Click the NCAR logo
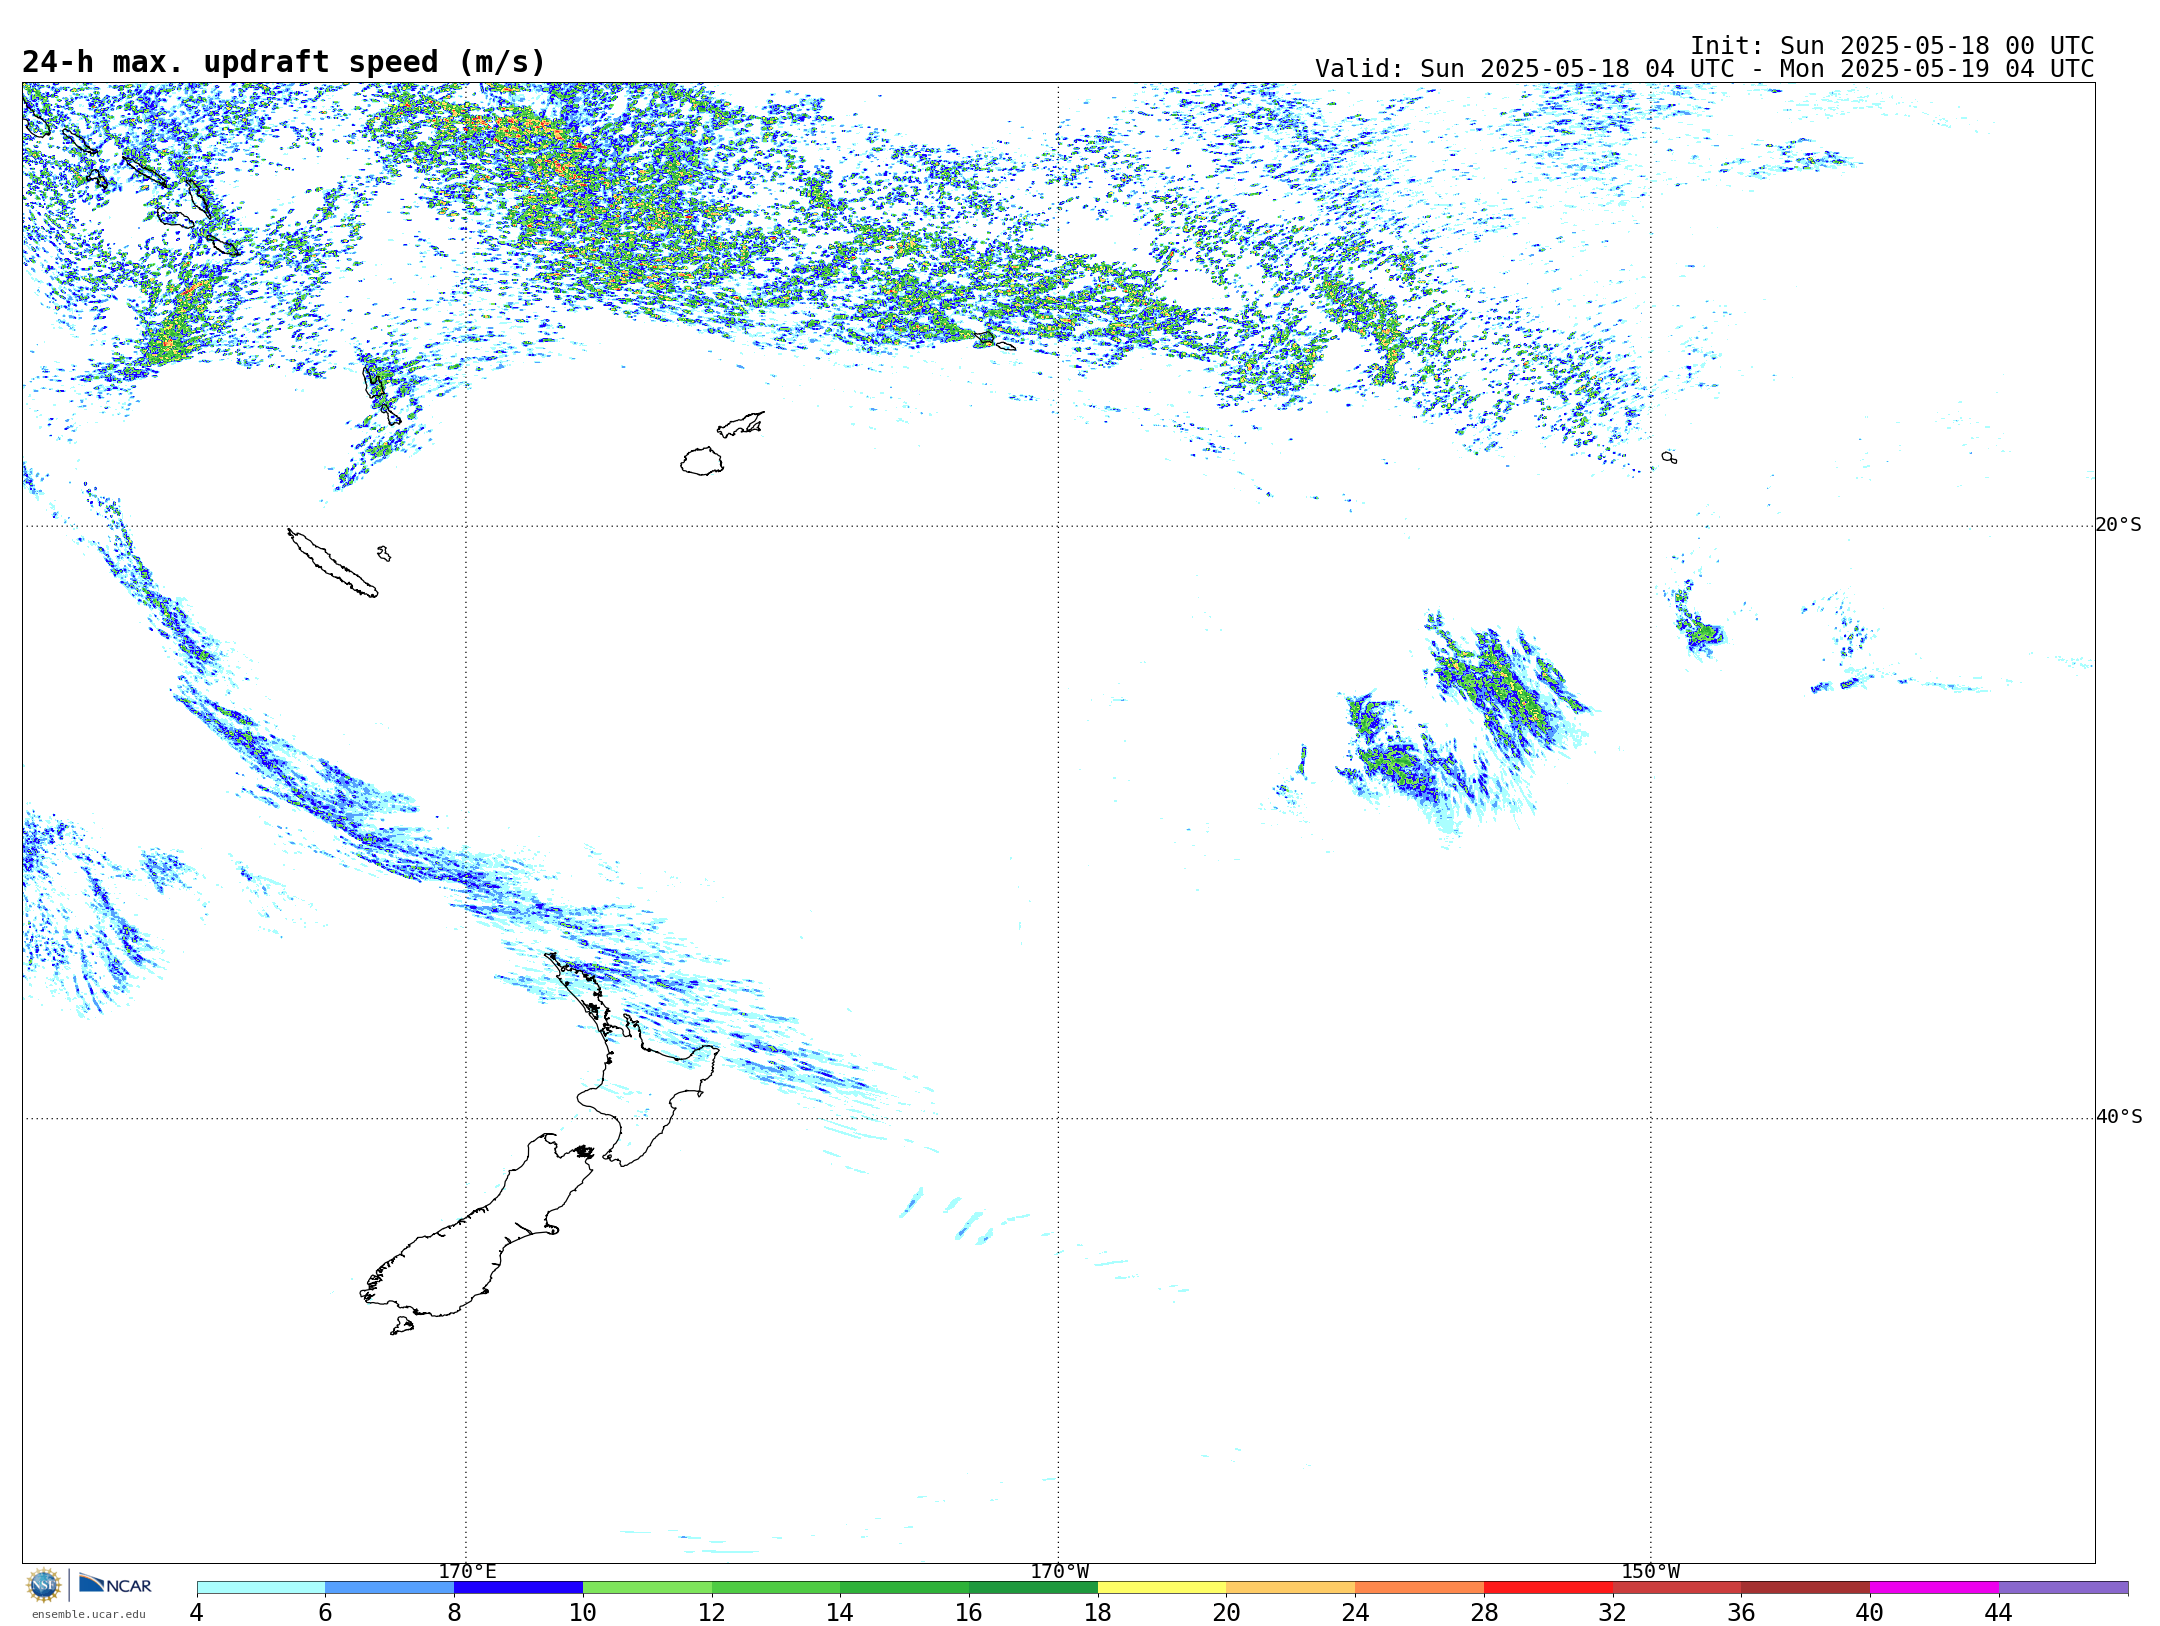The height and width of the screenshot is (1626, 2160). coord(115,1584)
